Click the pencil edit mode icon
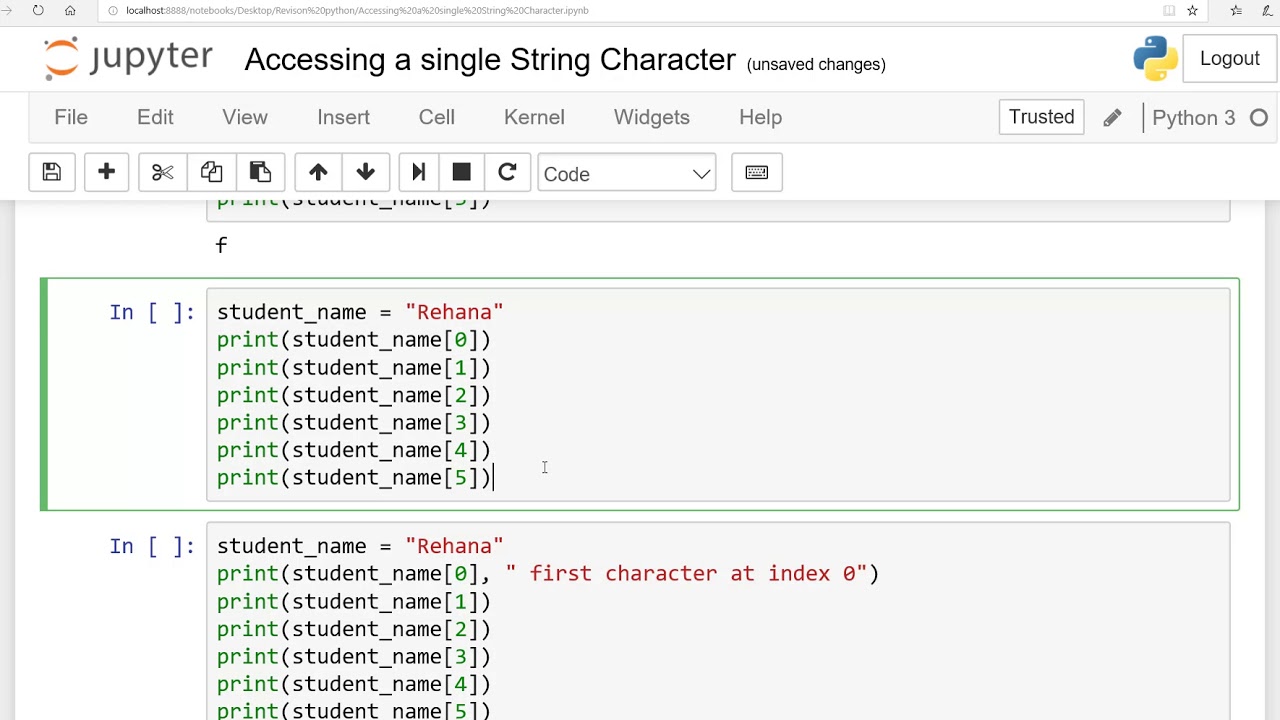The width and height of the screenshot is (1280, 720). [x=1112, y=118]
